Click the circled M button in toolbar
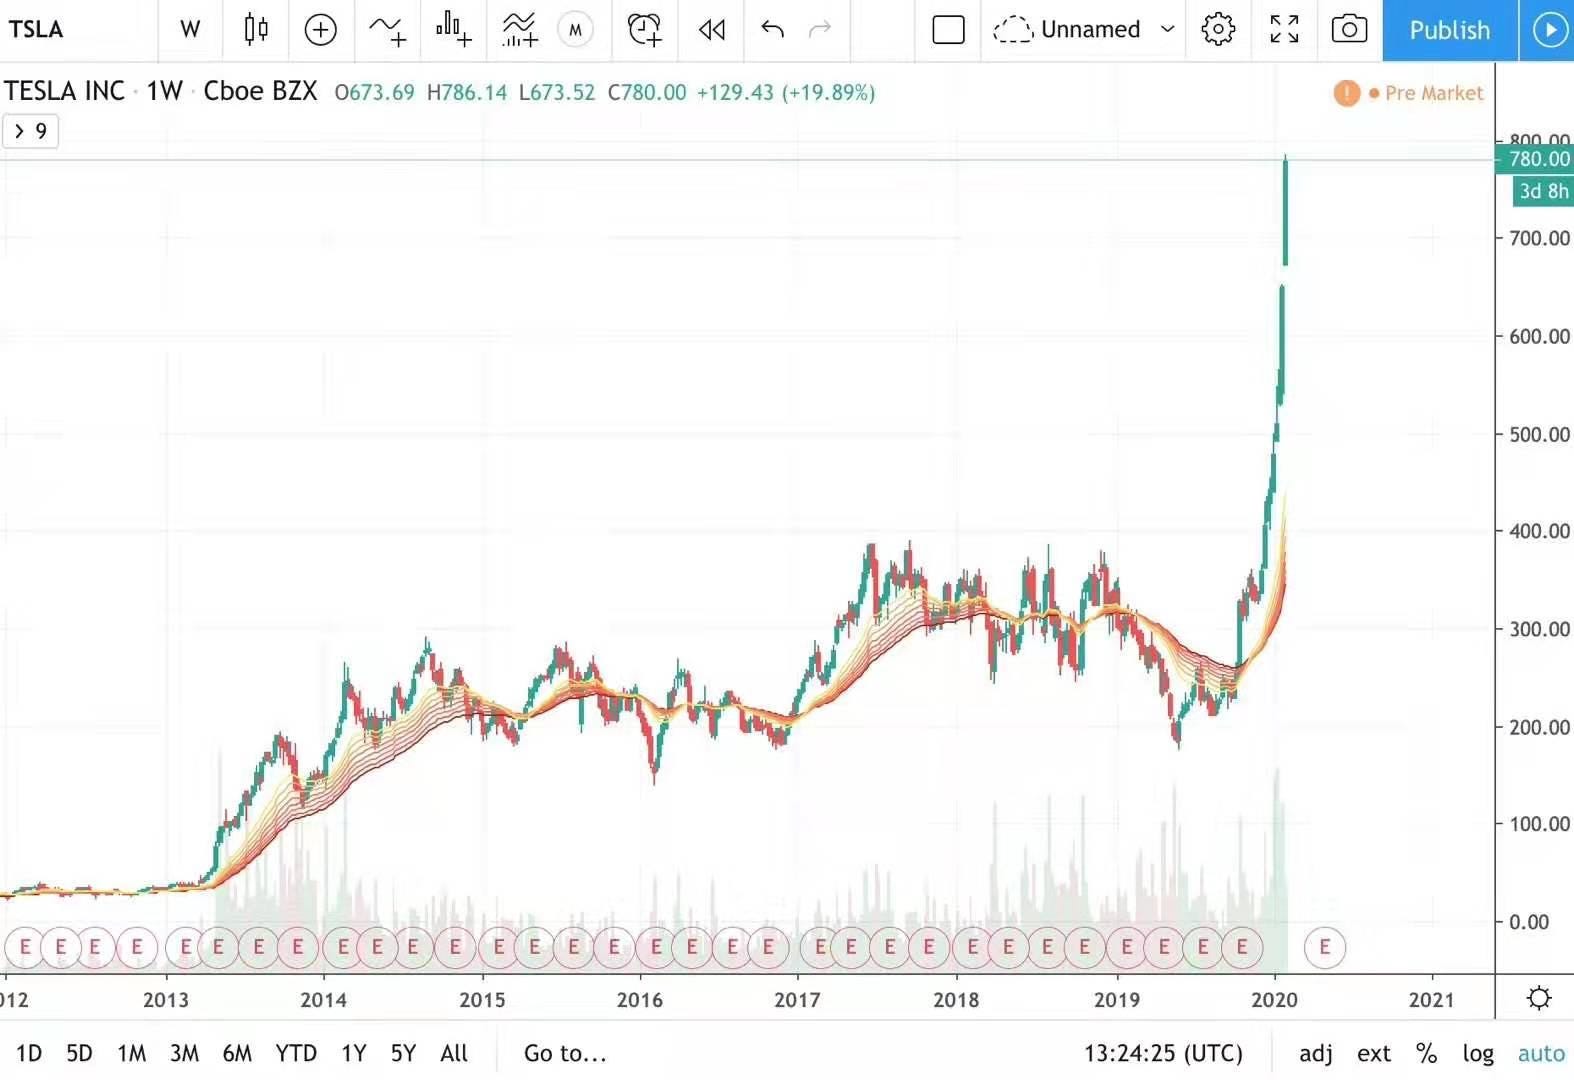This screenshot has height=1080, width=1574. [x=575, y=30]
